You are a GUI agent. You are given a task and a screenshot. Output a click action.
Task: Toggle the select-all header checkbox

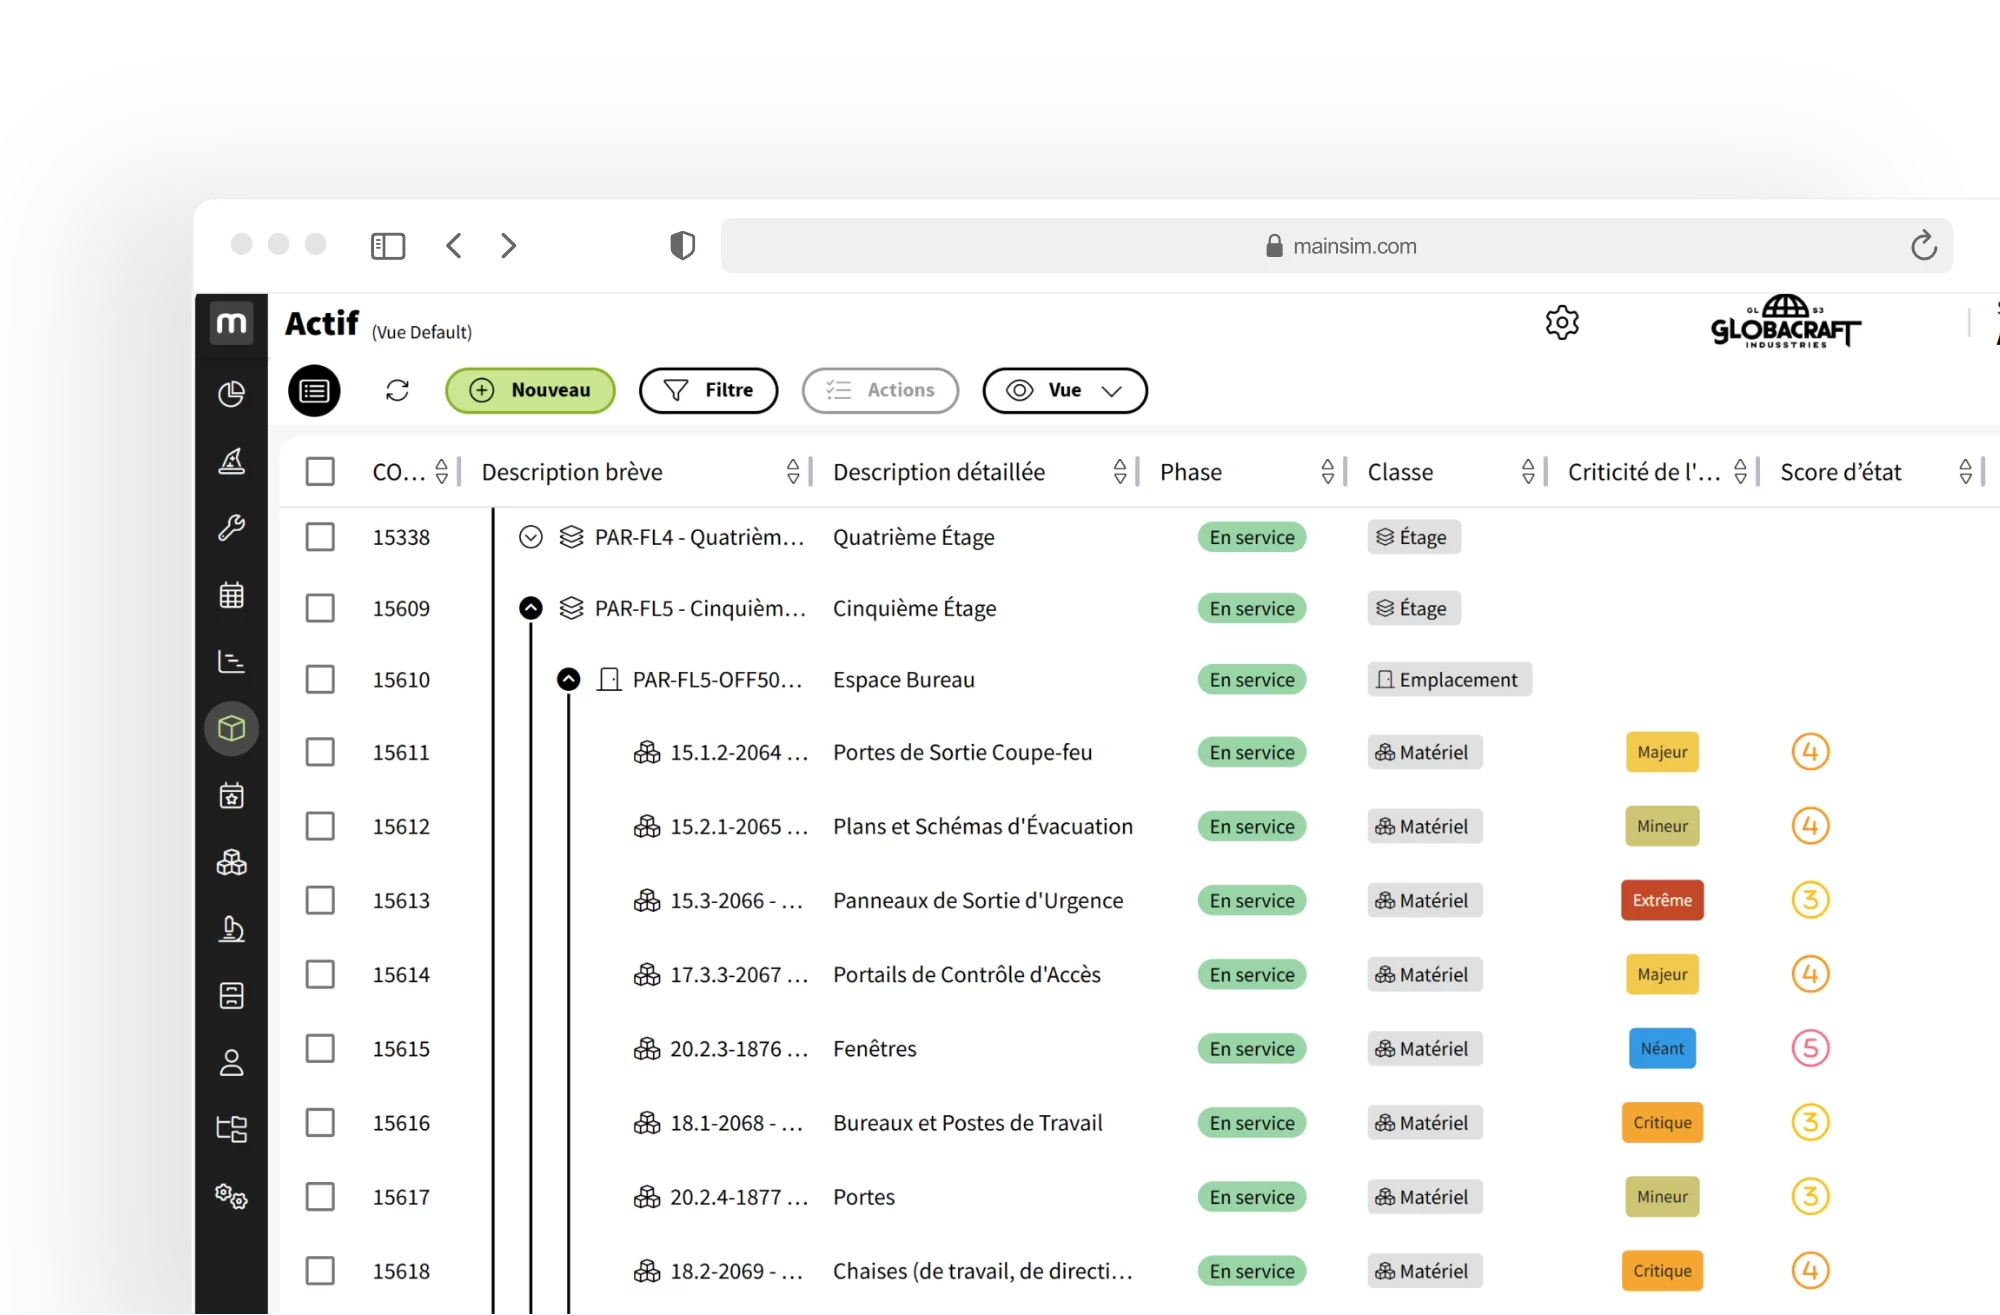pyautogui.click(x=320, y=471)
